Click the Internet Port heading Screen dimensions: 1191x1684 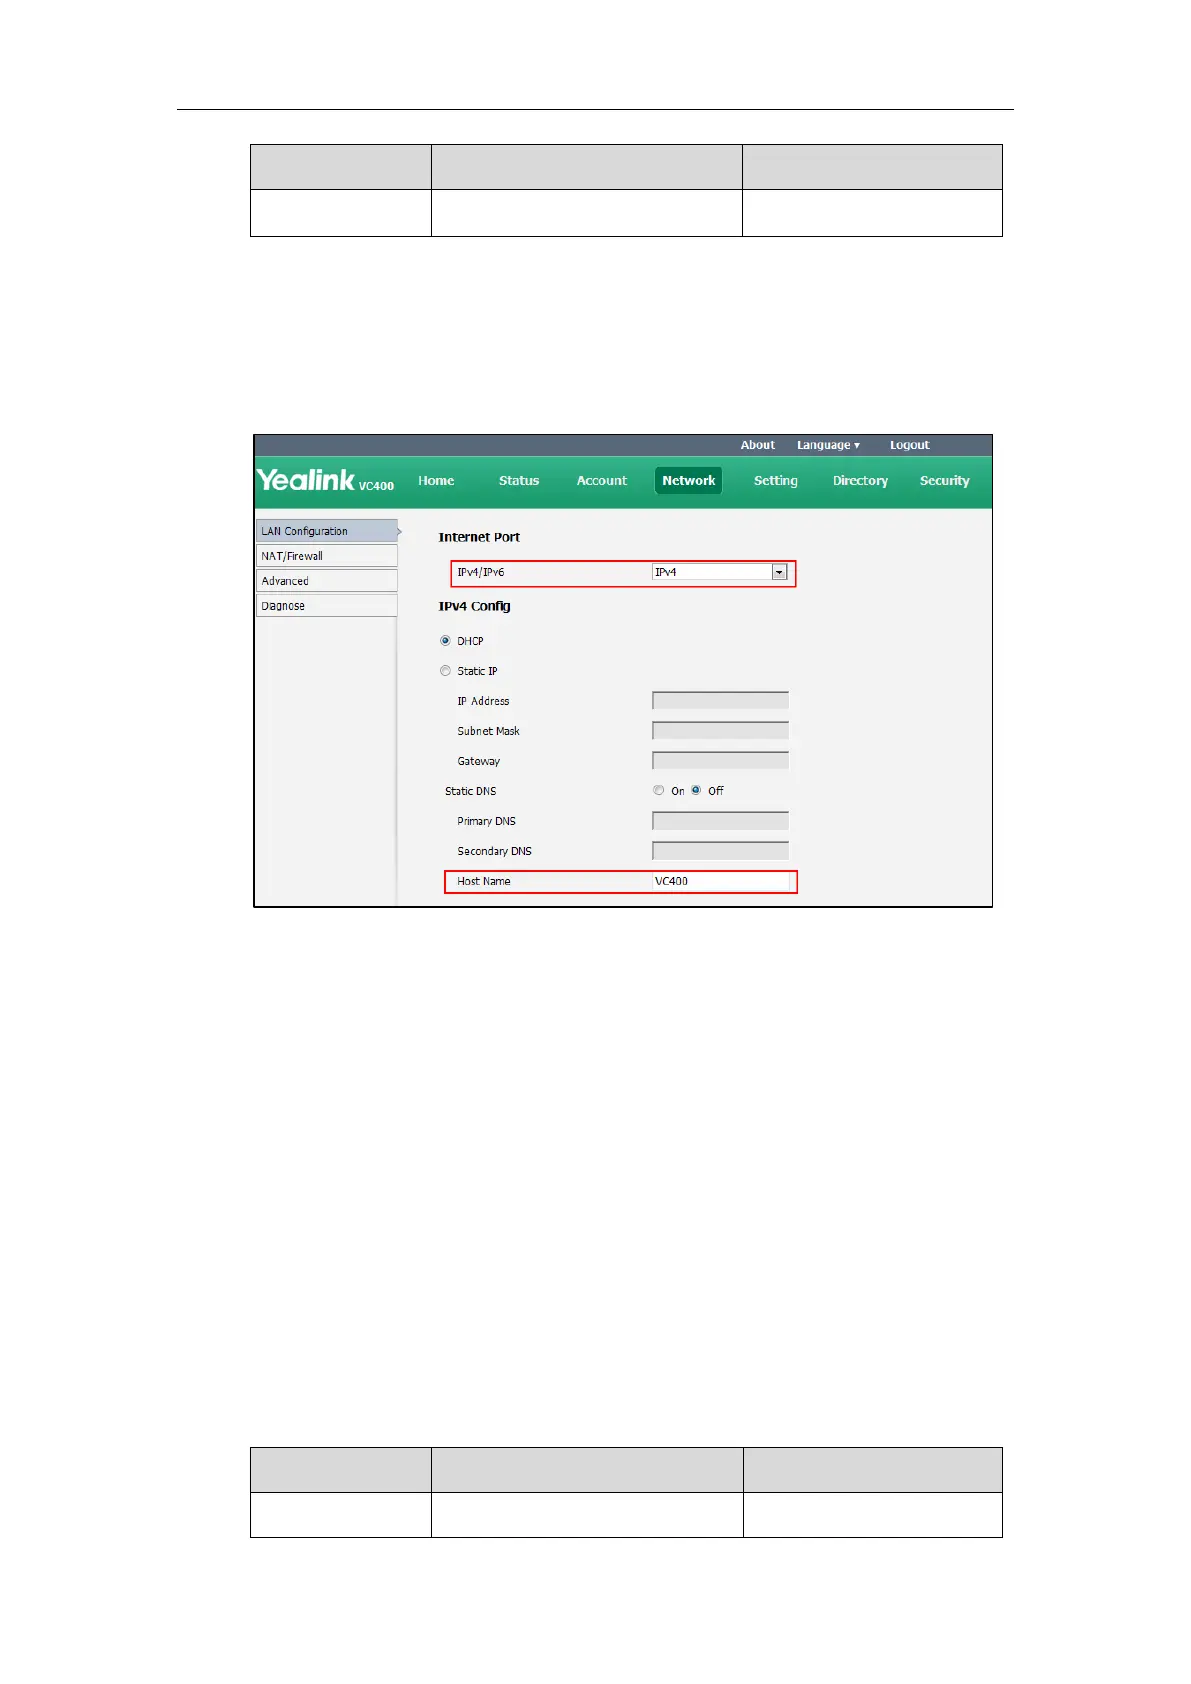coord(479,537)
